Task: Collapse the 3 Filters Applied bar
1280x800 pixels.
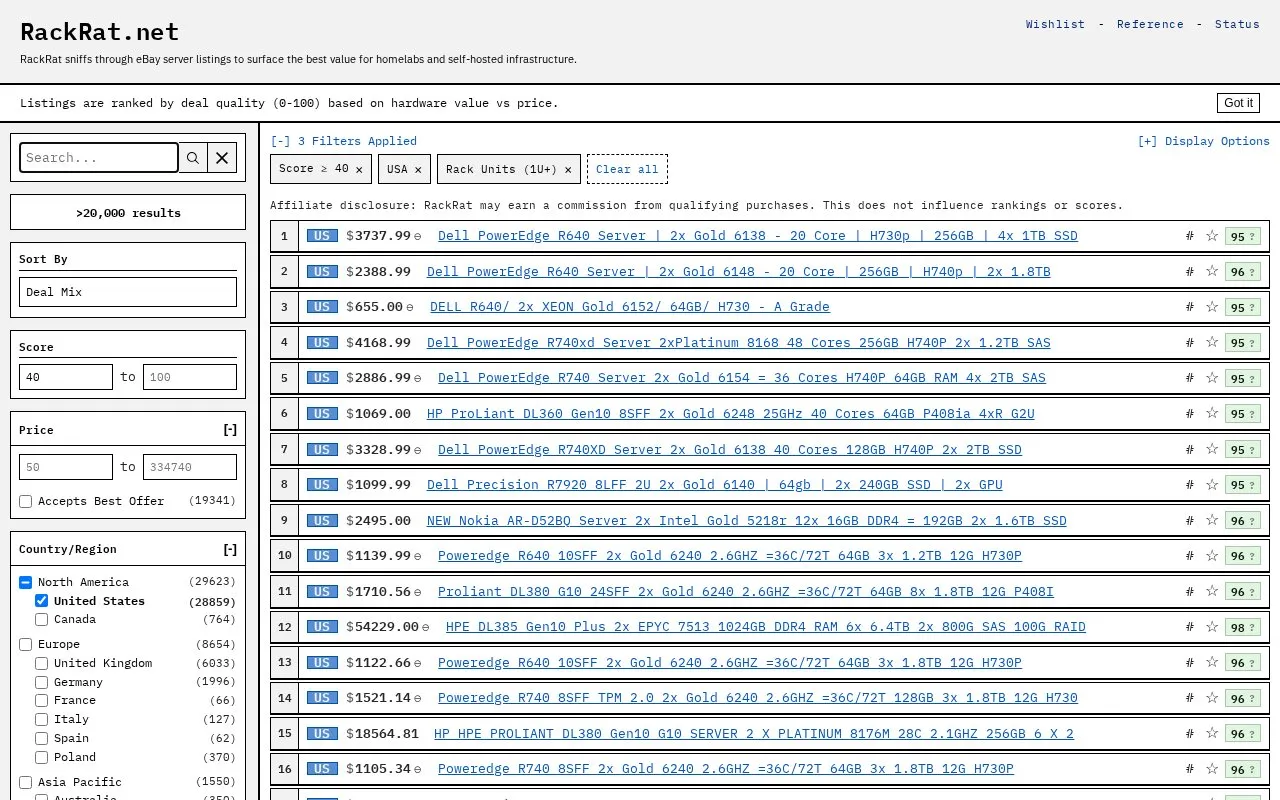Action: point(344,141)
